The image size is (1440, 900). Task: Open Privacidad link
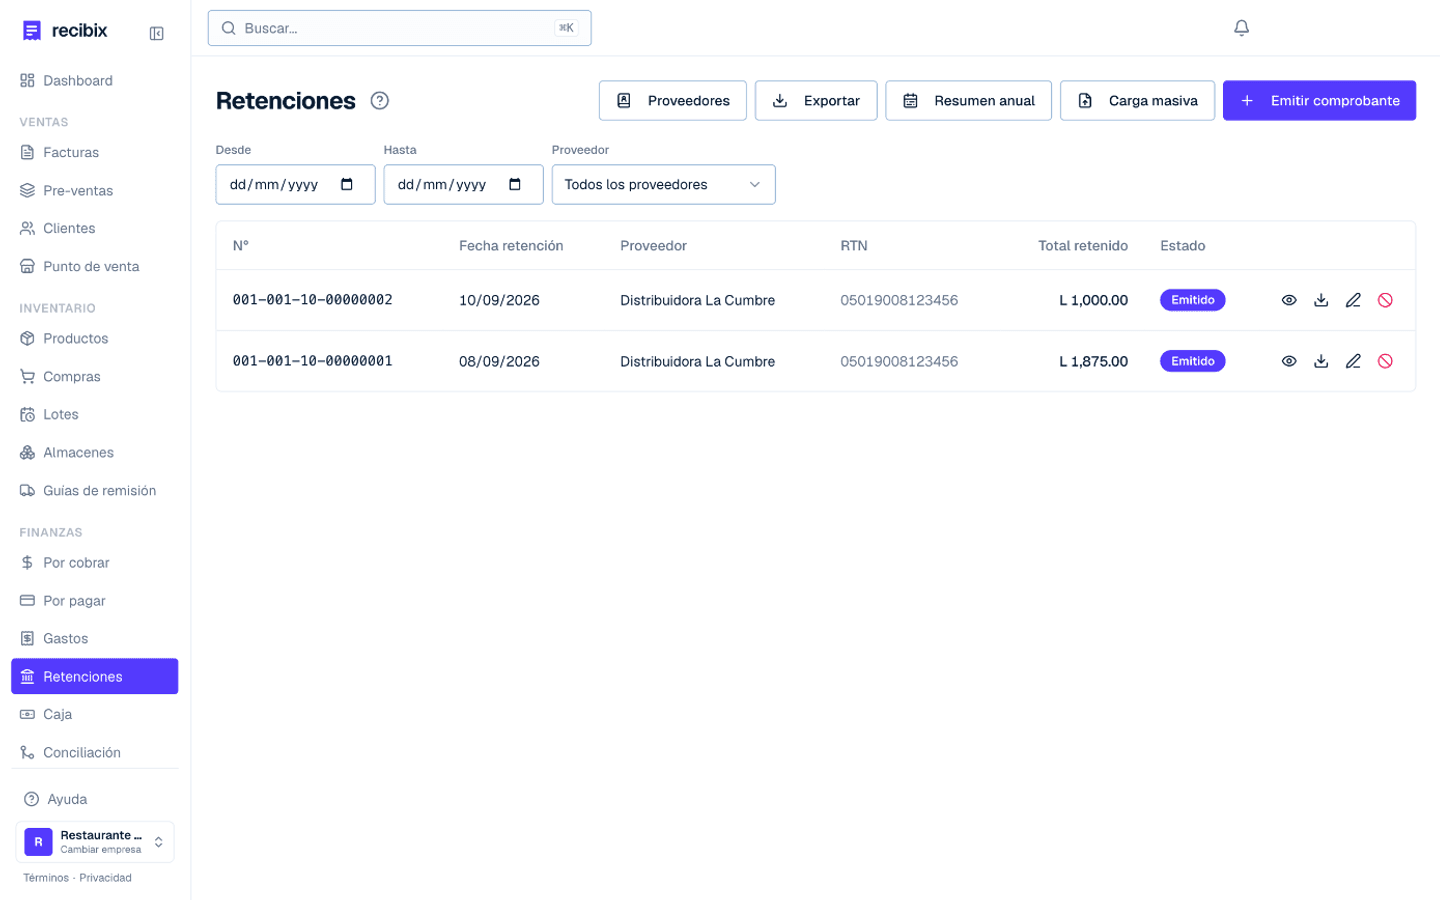pyautogui.click(x=106, y=878)
